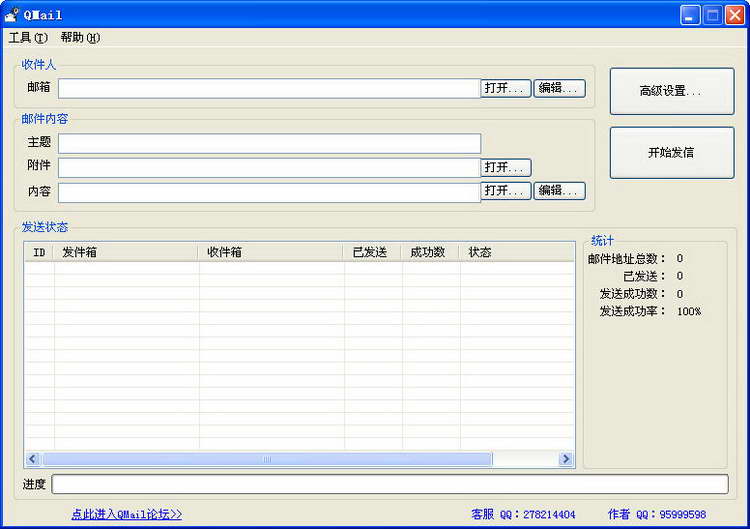
Task: Sort list by 状态 column header
Action: [517, 252]
